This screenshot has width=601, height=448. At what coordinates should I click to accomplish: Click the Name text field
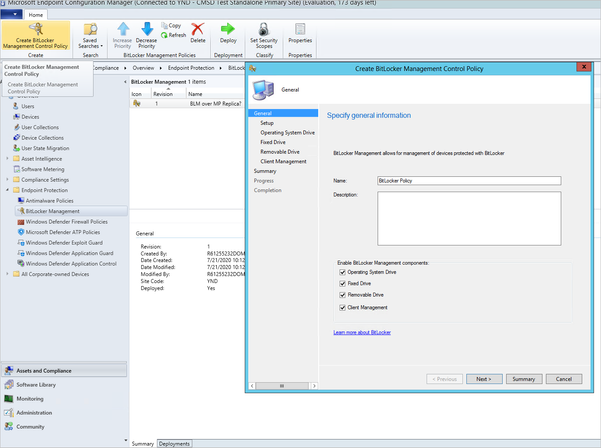point(469,181)
